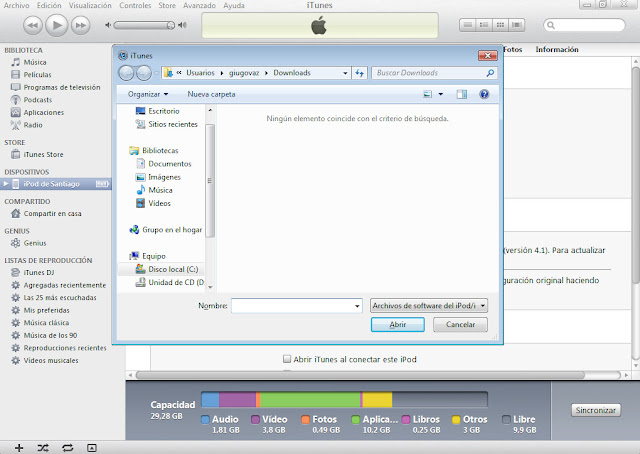Click Abrir in the file dialog
This screenshot has width=640, height=454.
(x=398, y=325)
